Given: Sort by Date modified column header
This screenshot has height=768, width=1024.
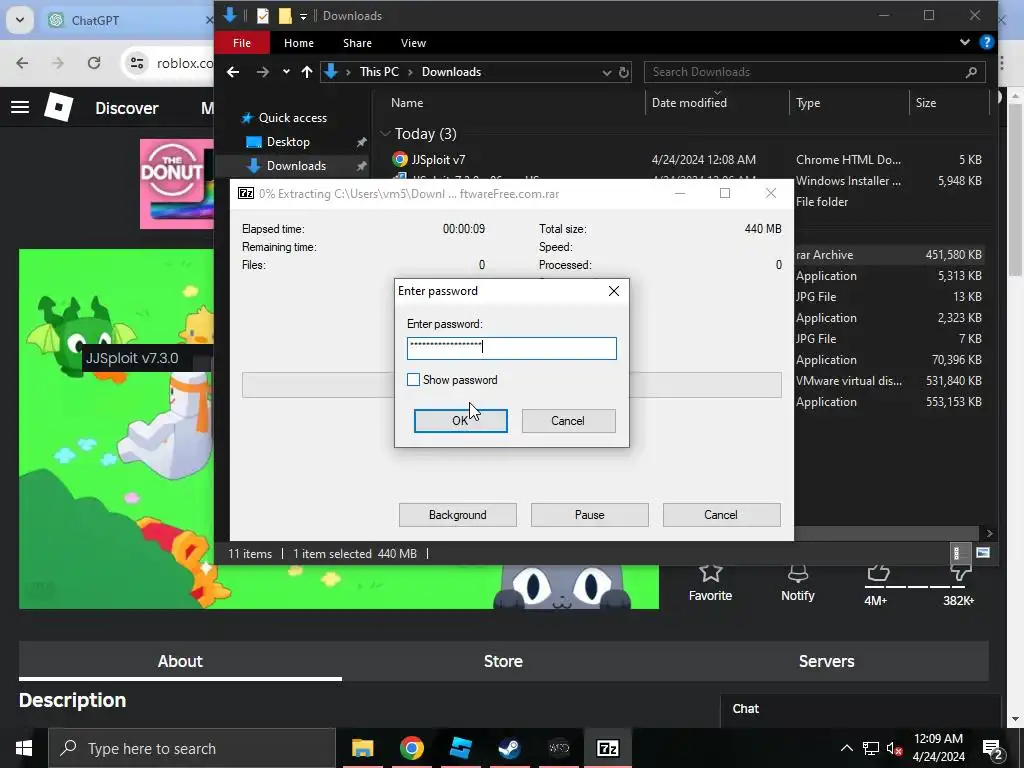Looking at the screenshot, I should click(689, 103).
